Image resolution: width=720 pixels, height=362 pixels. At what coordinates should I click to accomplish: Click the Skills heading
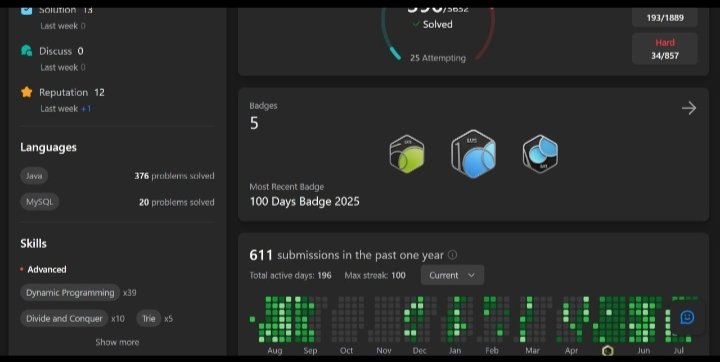pyautogui.click(x=33, y=243)
